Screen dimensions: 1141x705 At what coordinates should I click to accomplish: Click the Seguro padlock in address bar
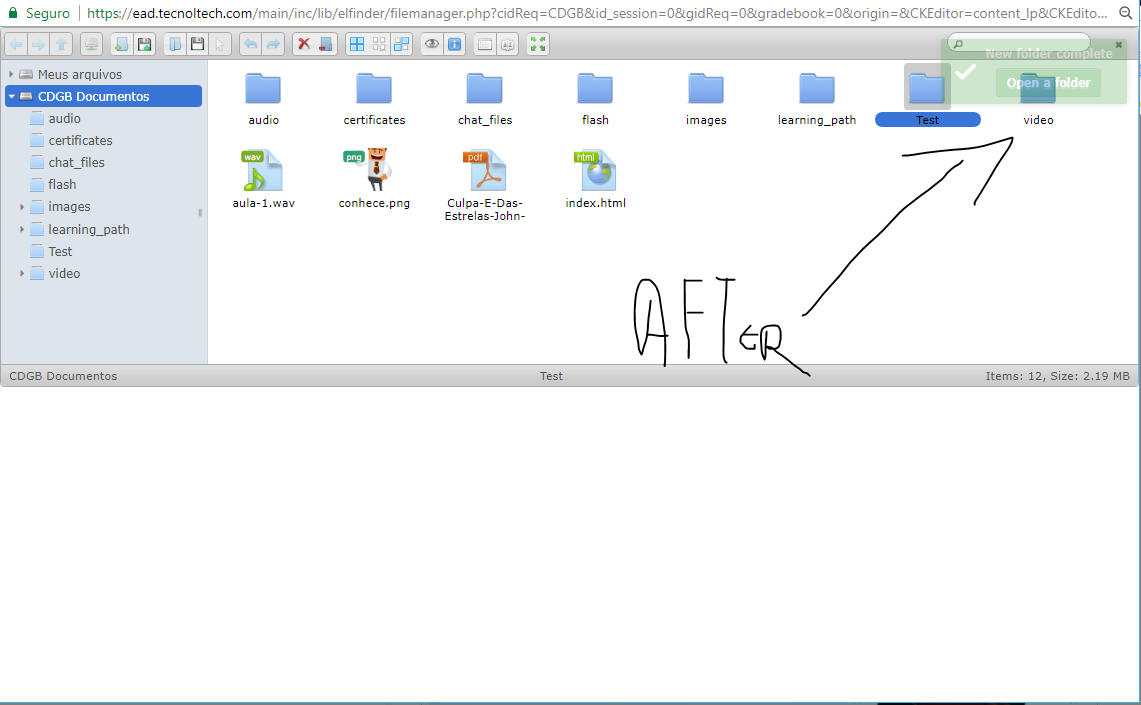12,13
